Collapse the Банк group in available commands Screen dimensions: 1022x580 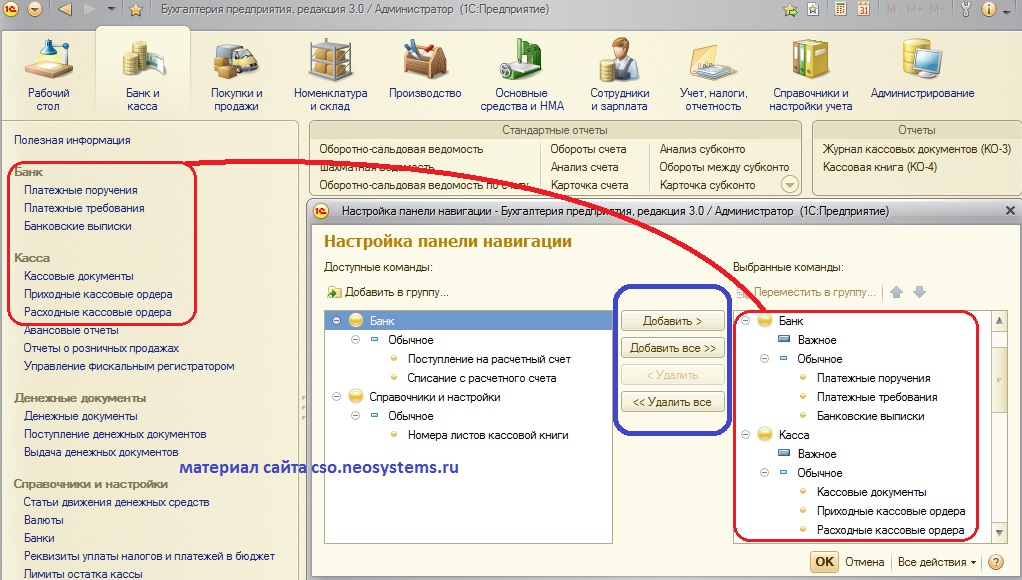336,321
